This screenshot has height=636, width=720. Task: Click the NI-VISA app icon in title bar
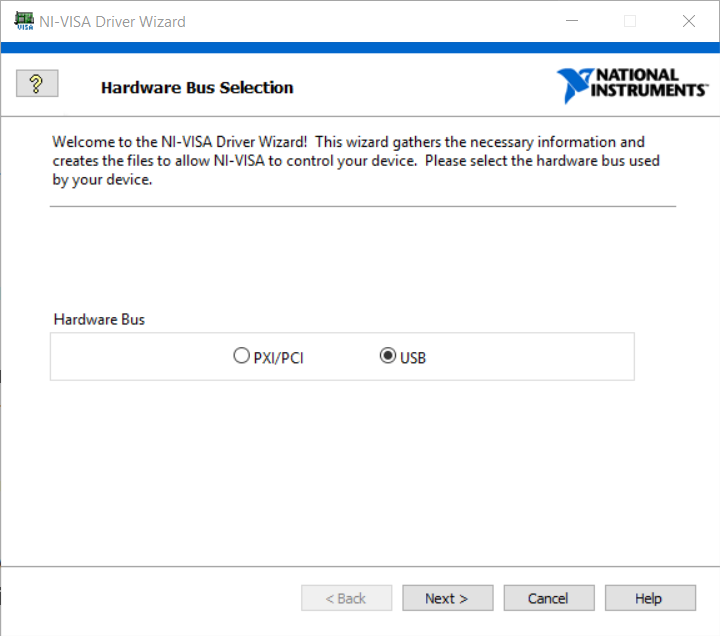coord(23,21)
